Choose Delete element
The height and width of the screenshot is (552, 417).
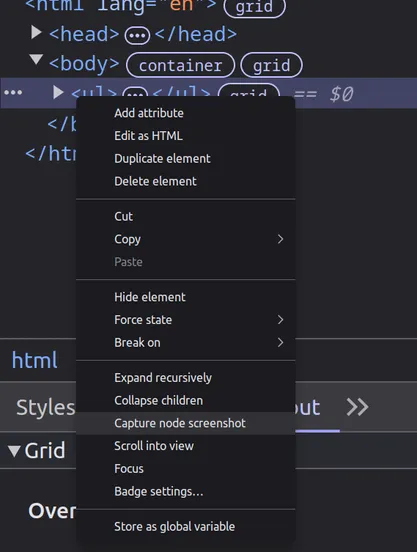tap(185, 181)
